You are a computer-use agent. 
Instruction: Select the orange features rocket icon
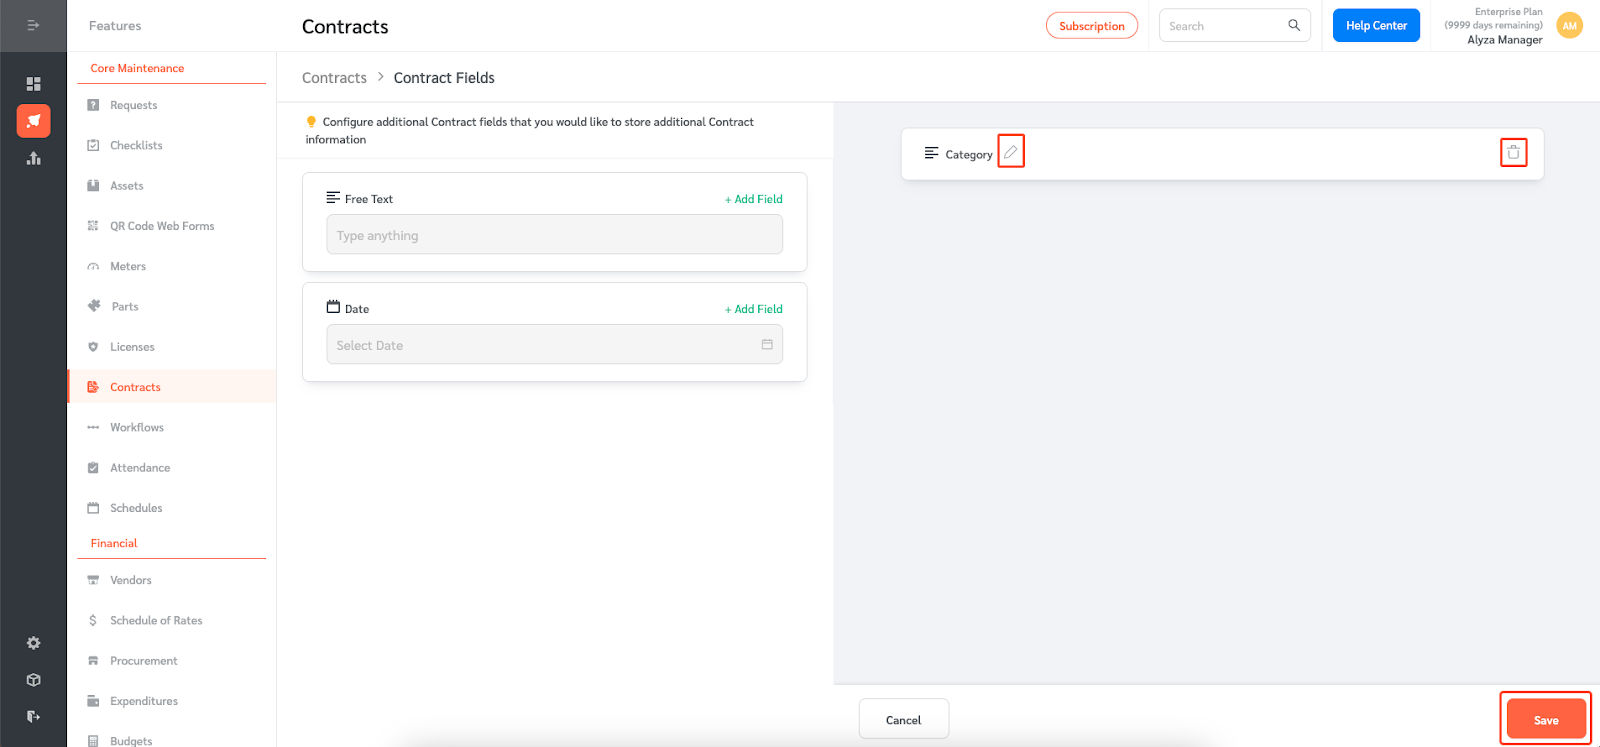click(x=33, y=121)
